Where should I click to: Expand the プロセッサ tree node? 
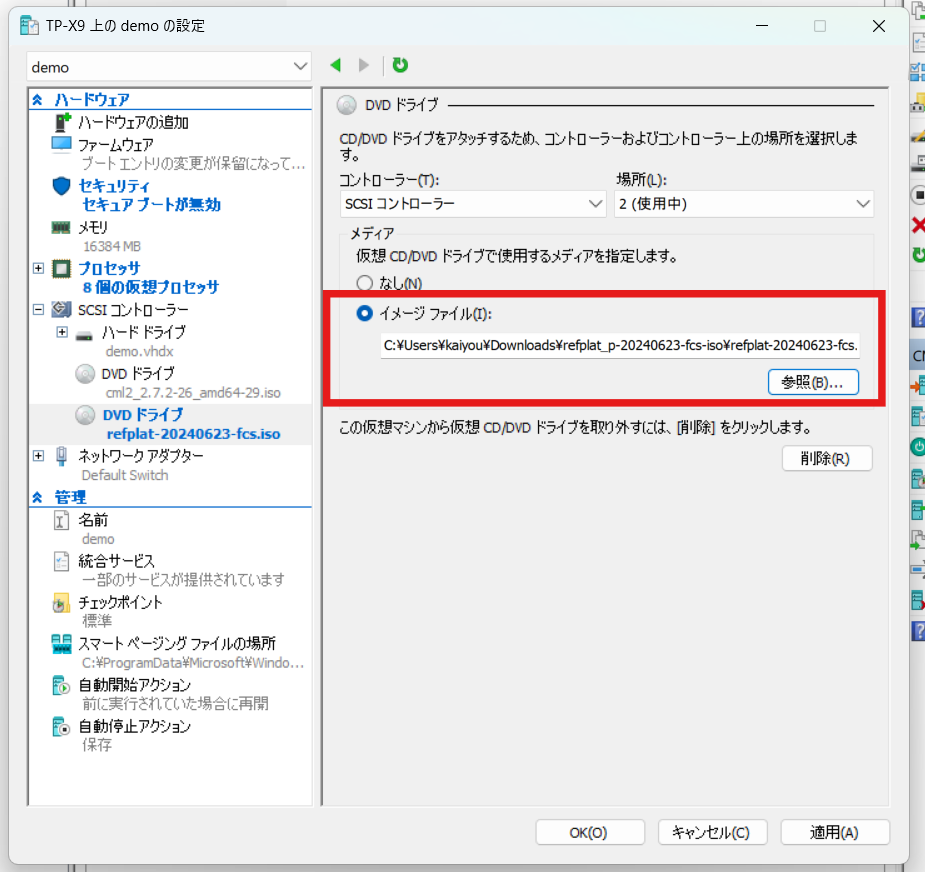38,268
